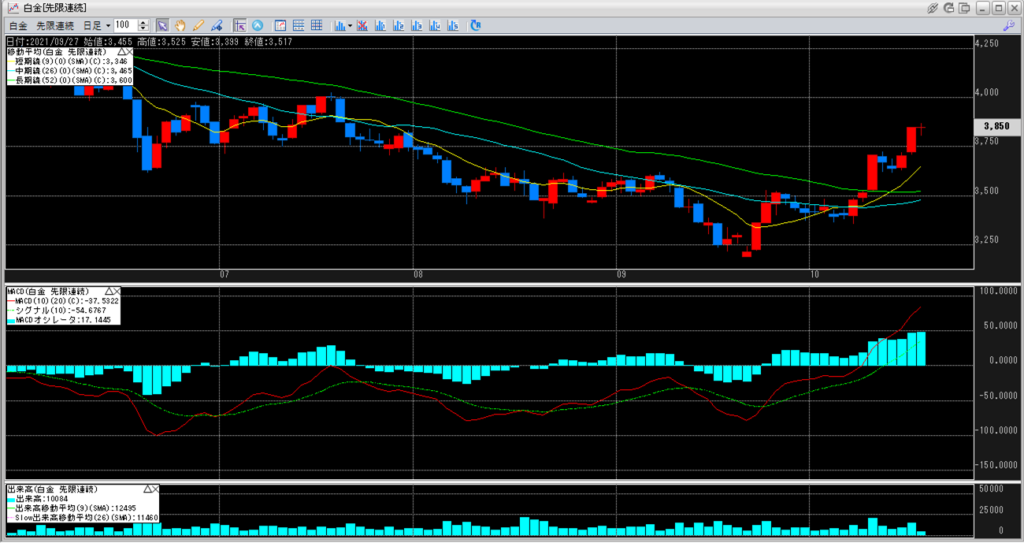Click the delete indicators icon with red X
Screen dimensions: 1024x543
coord(364,24)
